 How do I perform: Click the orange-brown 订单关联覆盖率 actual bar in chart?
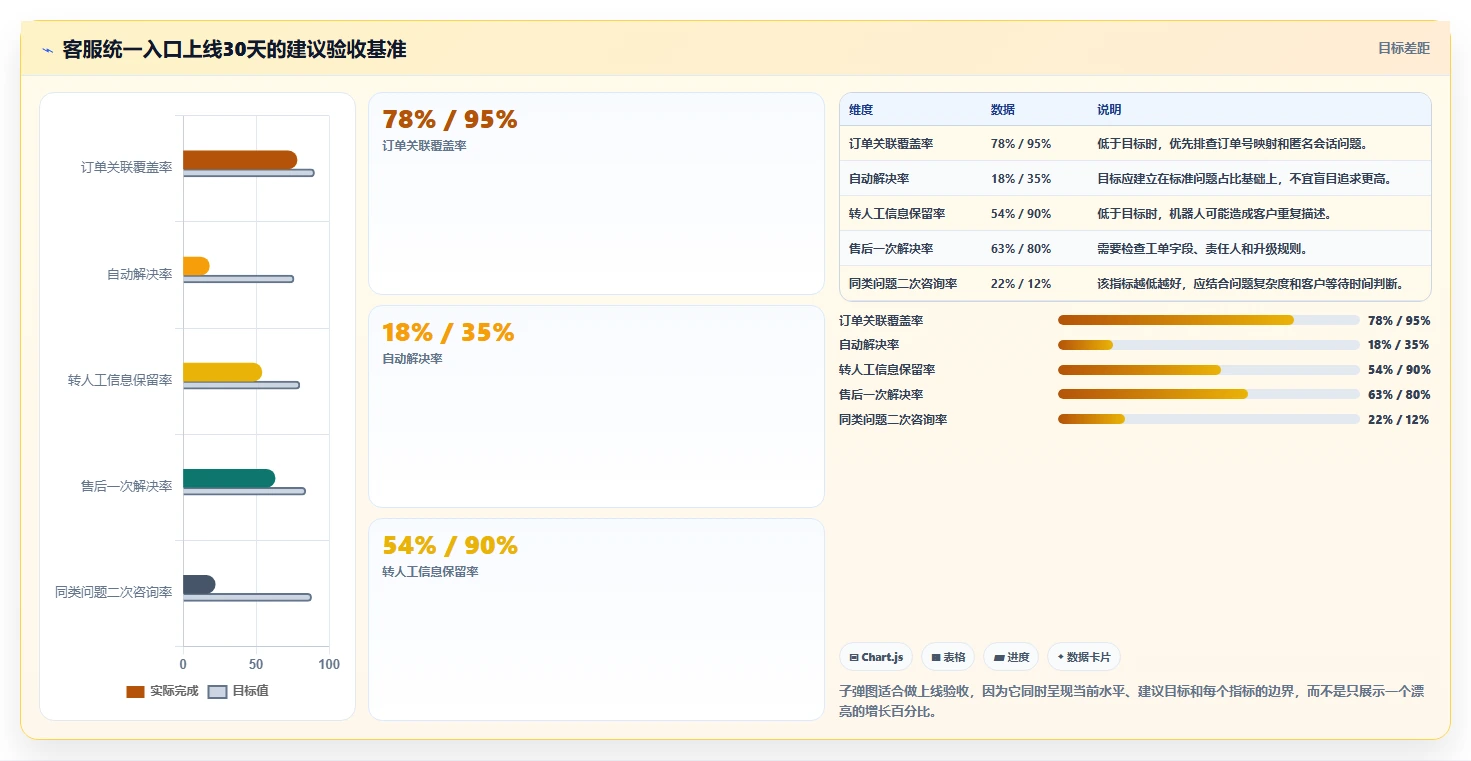tap(240, 160)
